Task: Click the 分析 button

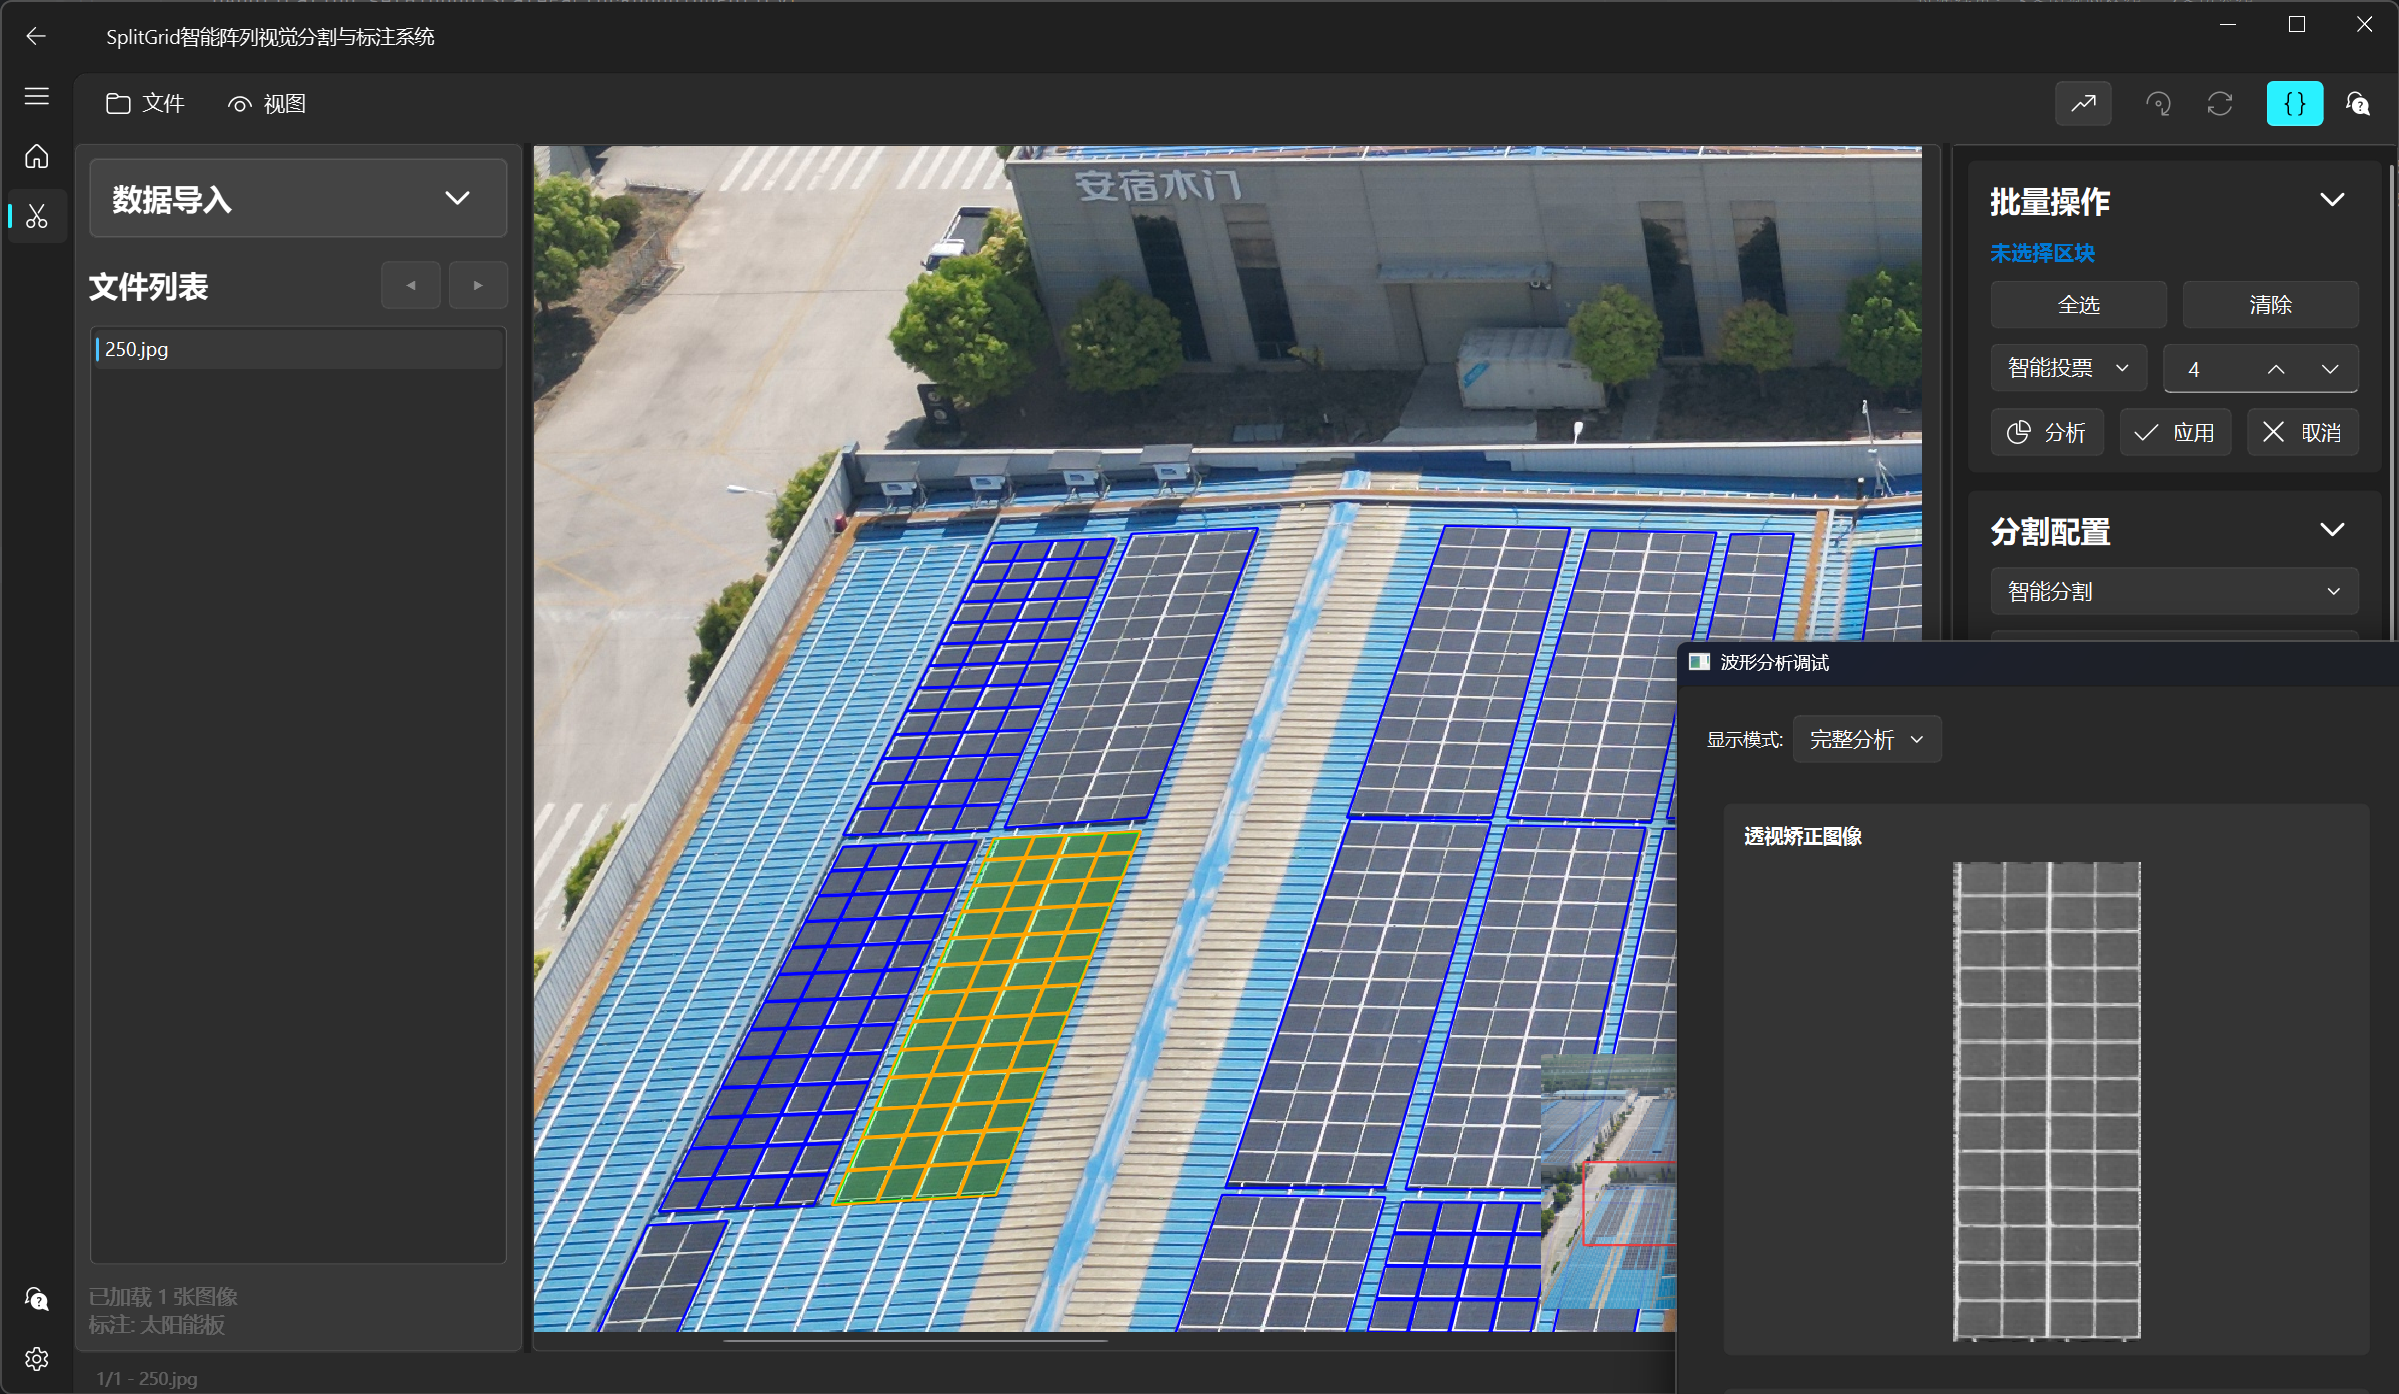Action: coord(2047,433)
